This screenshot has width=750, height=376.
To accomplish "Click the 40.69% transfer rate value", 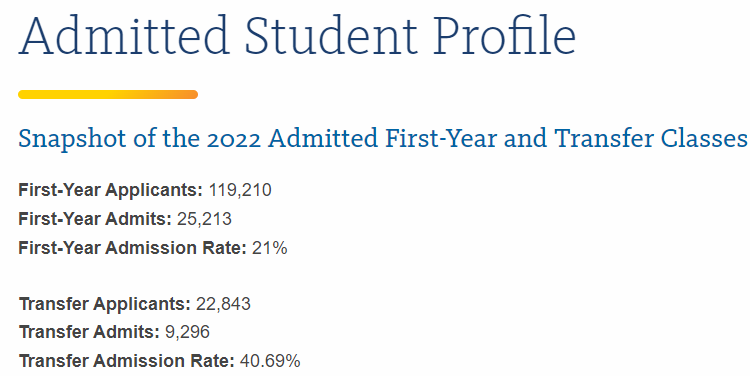I will click(x=270, y=361).
